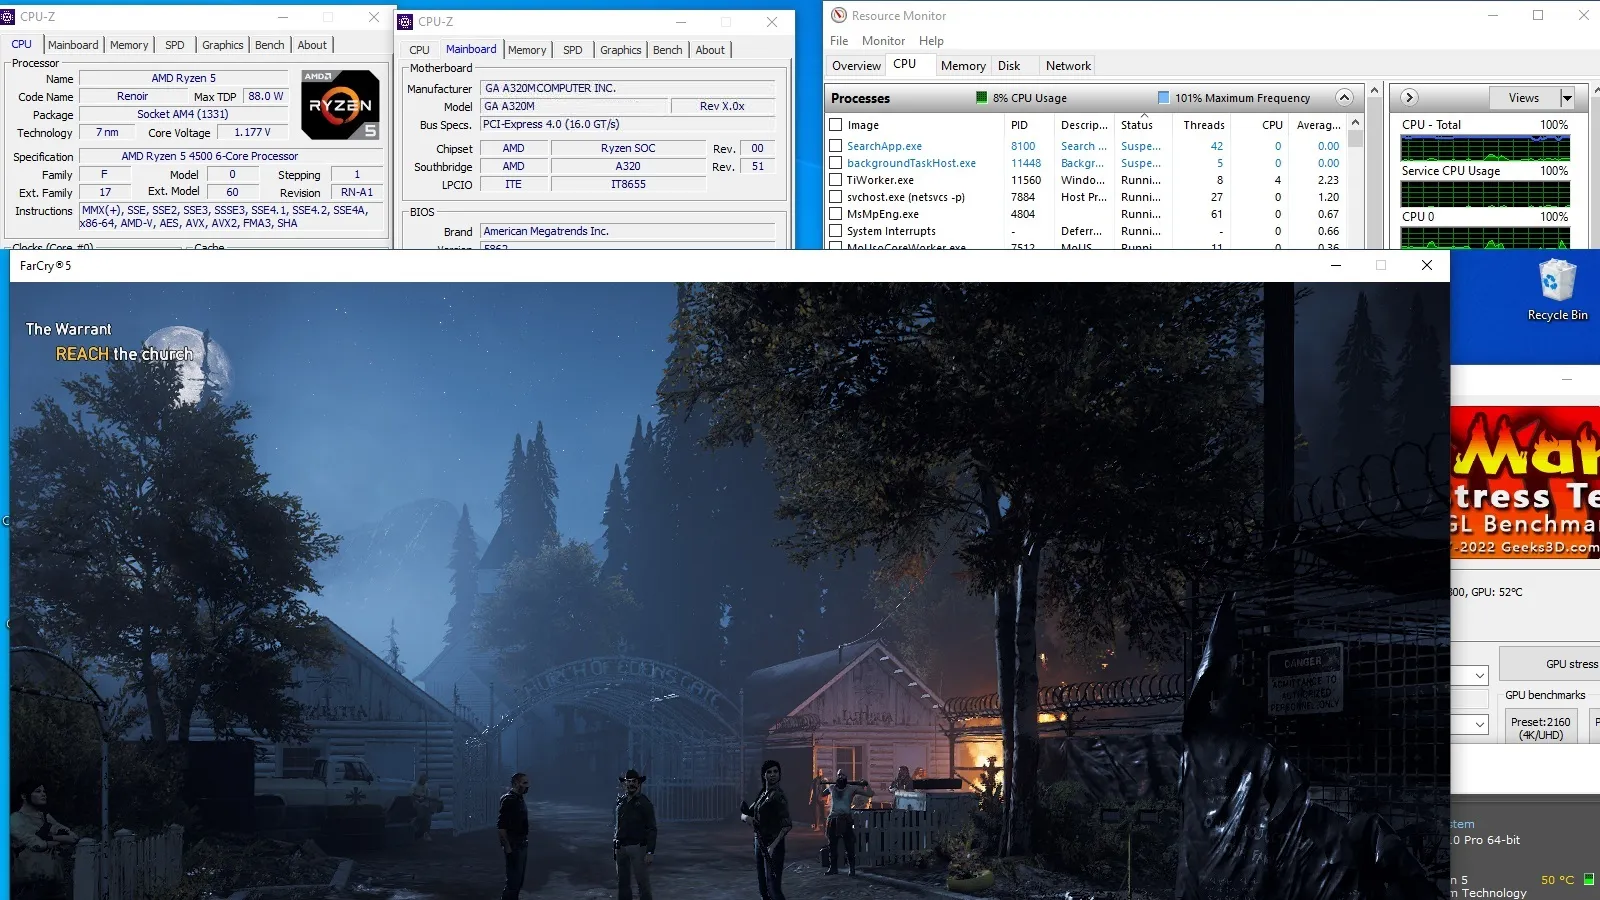Hide the graphs pane with the arrow button
This screenshot has height=900, width=1600.
[1409, 97]
